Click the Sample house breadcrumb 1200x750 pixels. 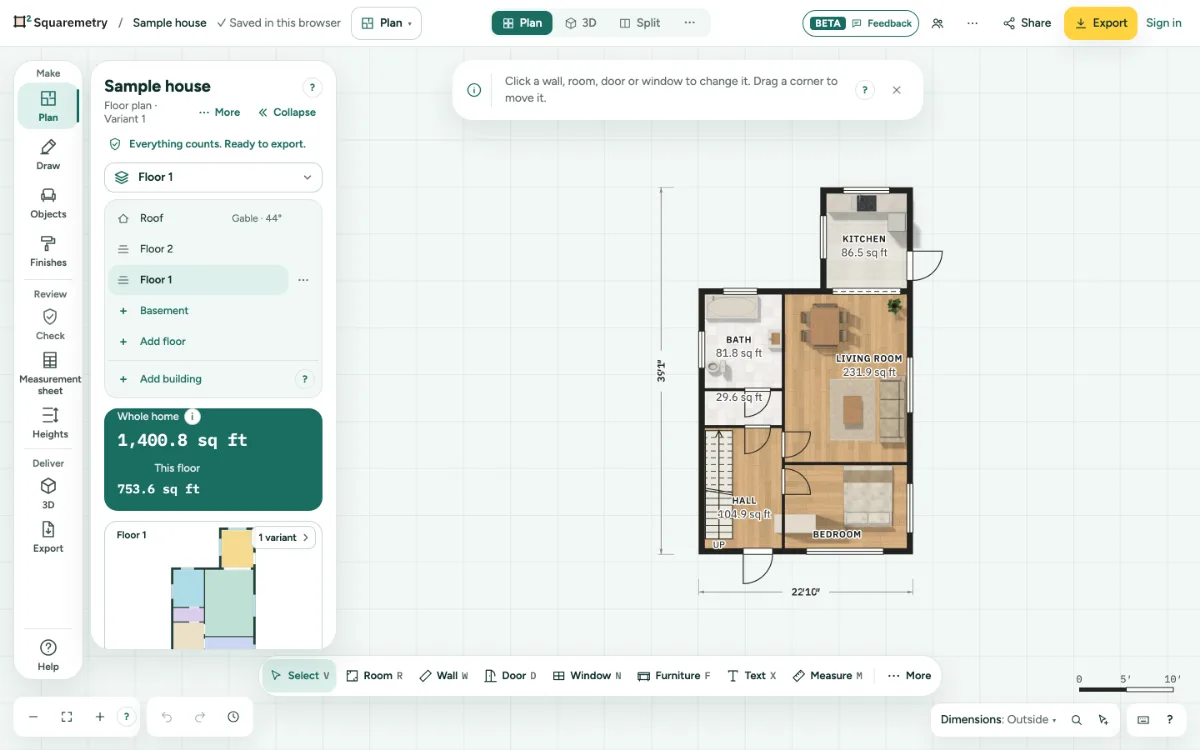pyautogui.click(x=169, y=23)
